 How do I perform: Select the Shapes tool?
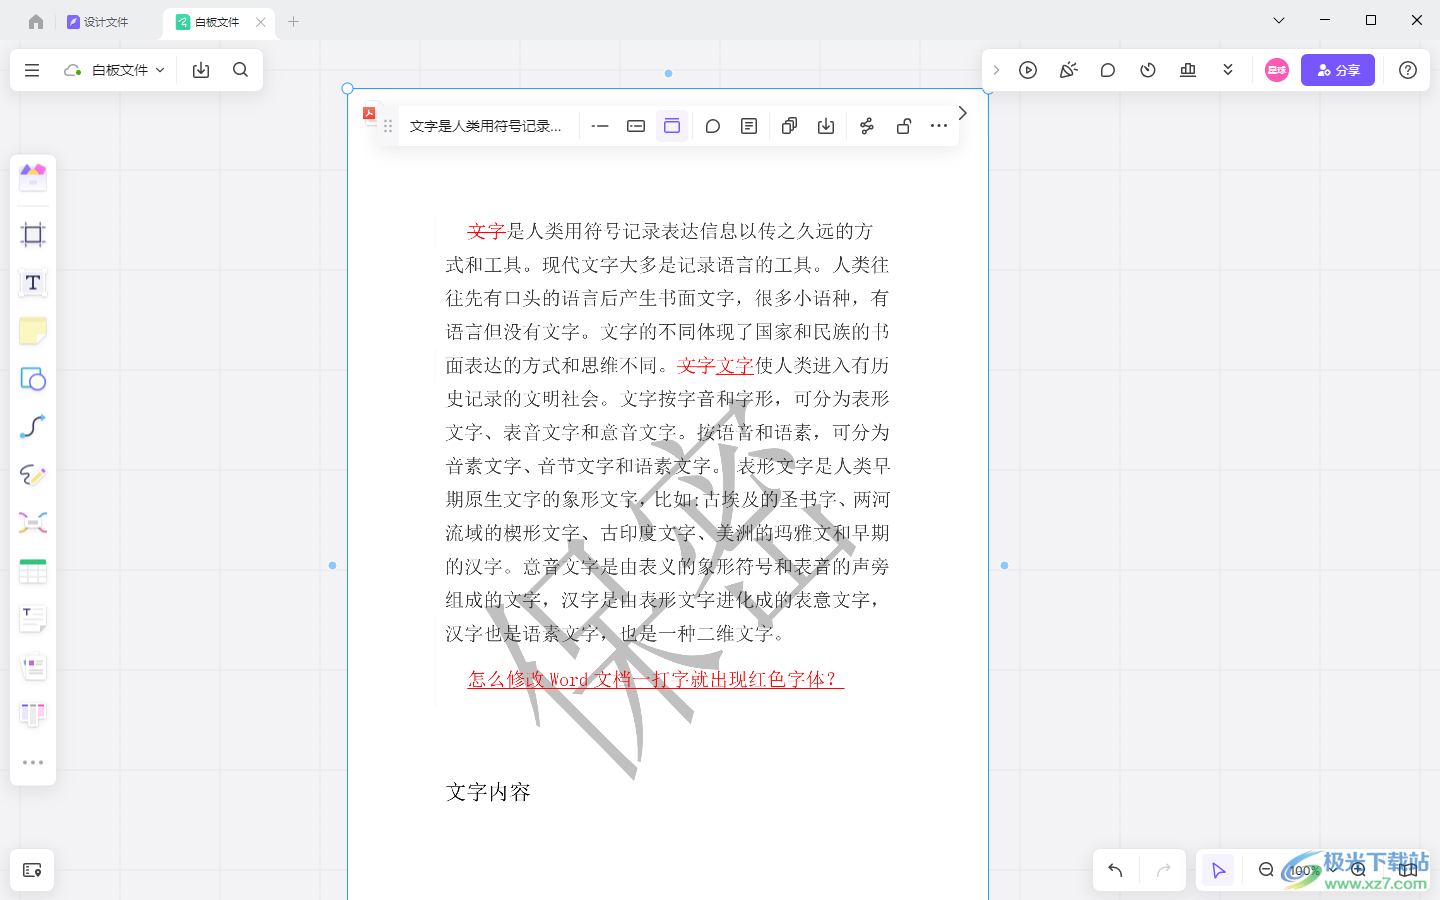point(33,379)
